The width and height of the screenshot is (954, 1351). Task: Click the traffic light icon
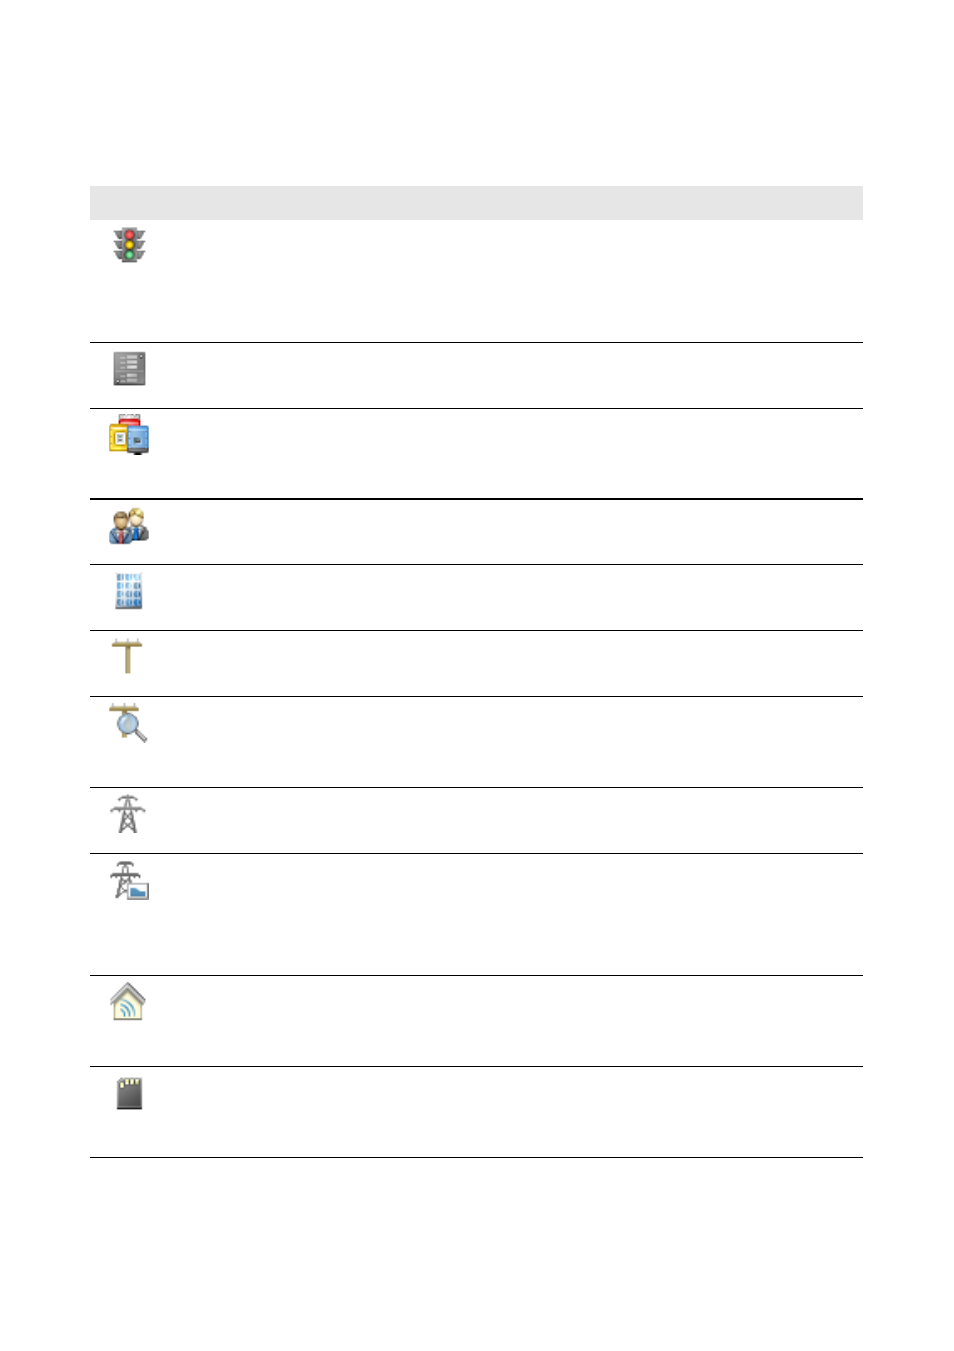[x=129, y=245]
